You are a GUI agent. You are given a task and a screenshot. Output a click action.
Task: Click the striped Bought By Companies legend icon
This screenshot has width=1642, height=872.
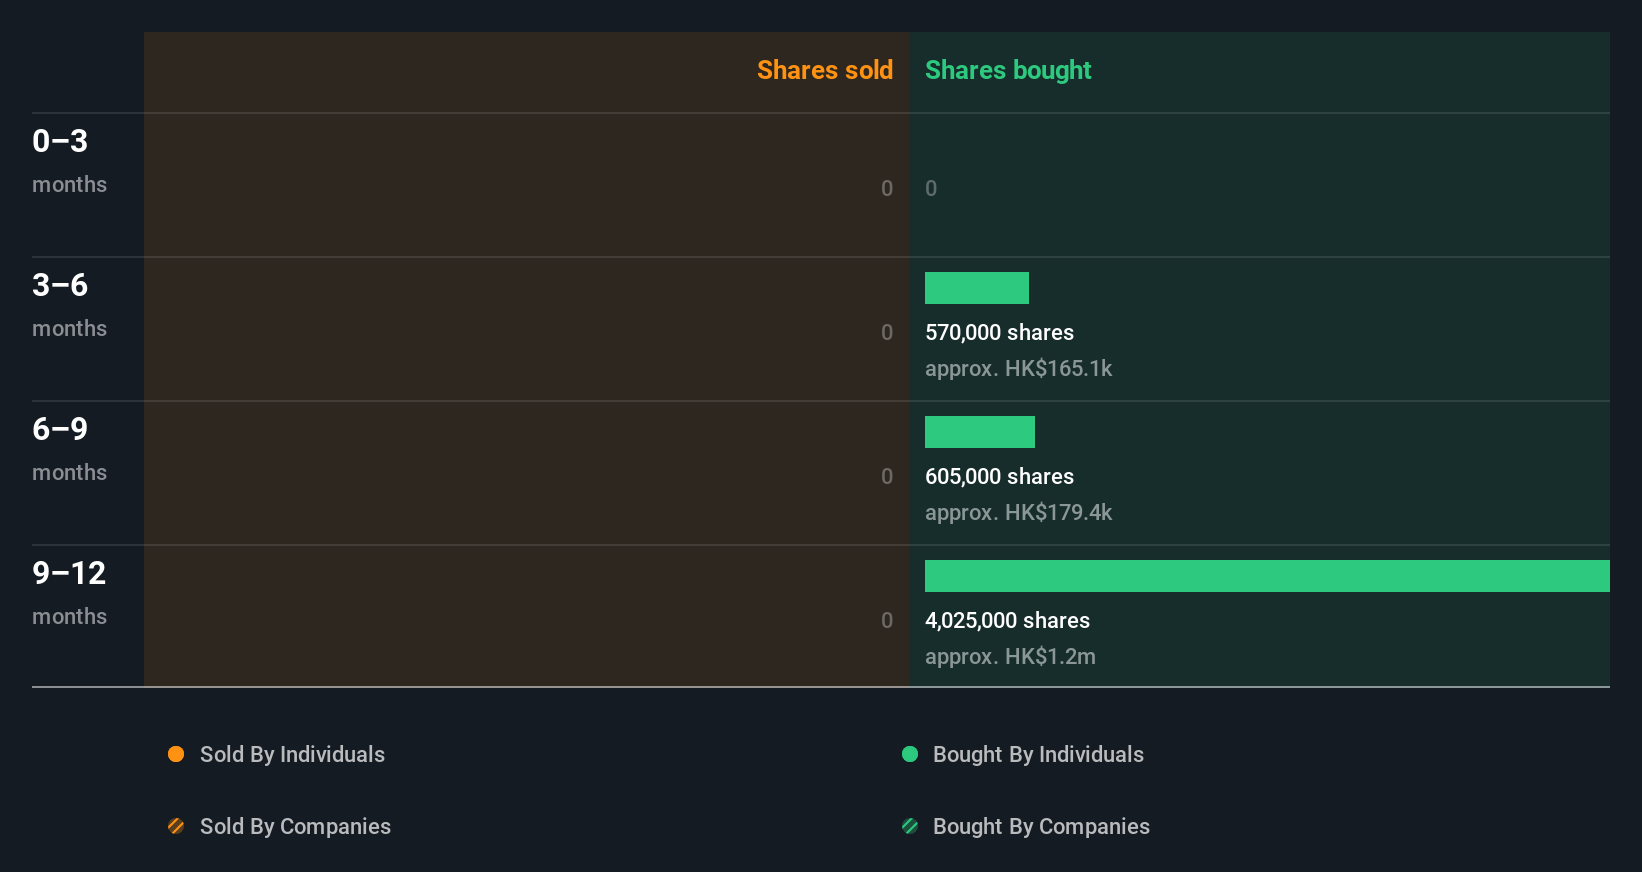click(x=910, y=826)
